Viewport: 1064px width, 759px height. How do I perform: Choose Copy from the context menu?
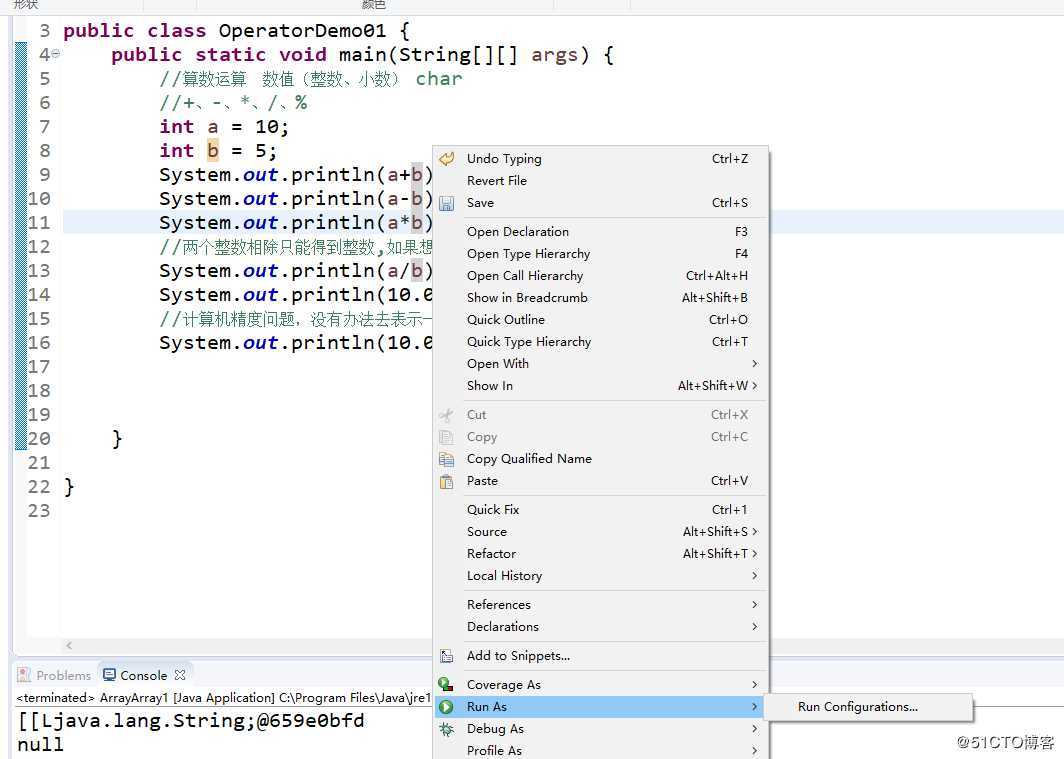601,437
